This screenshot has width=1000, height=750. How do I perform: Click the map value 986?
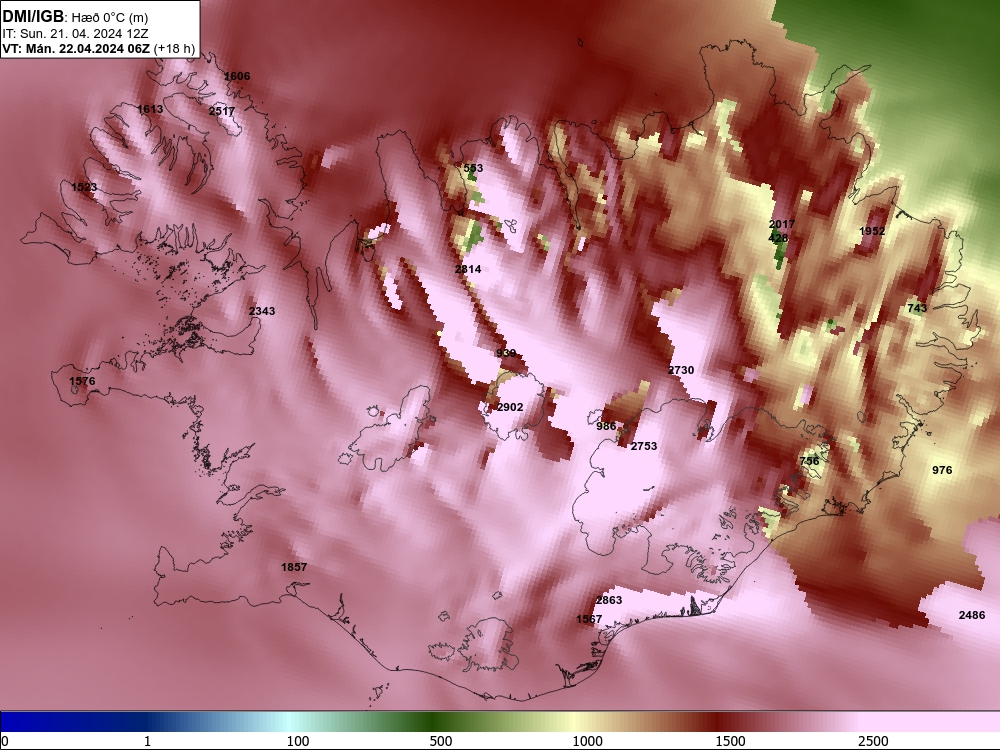pos(607,426)
